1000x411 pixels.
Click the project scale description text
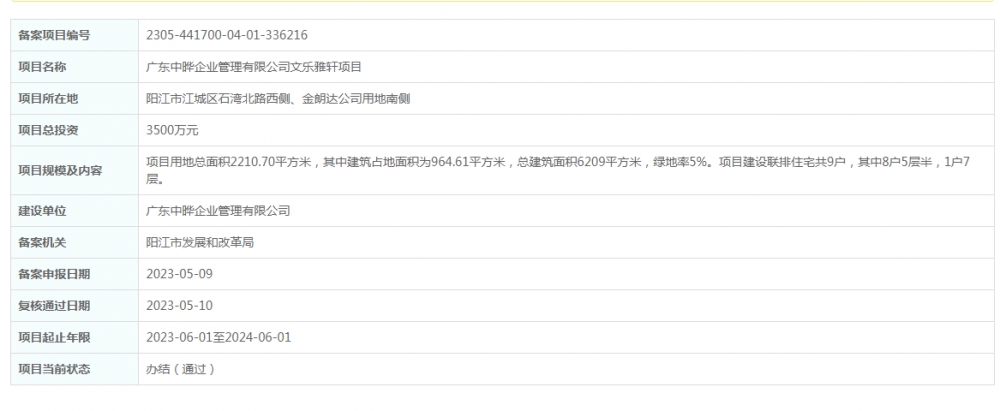pos(558,170)
